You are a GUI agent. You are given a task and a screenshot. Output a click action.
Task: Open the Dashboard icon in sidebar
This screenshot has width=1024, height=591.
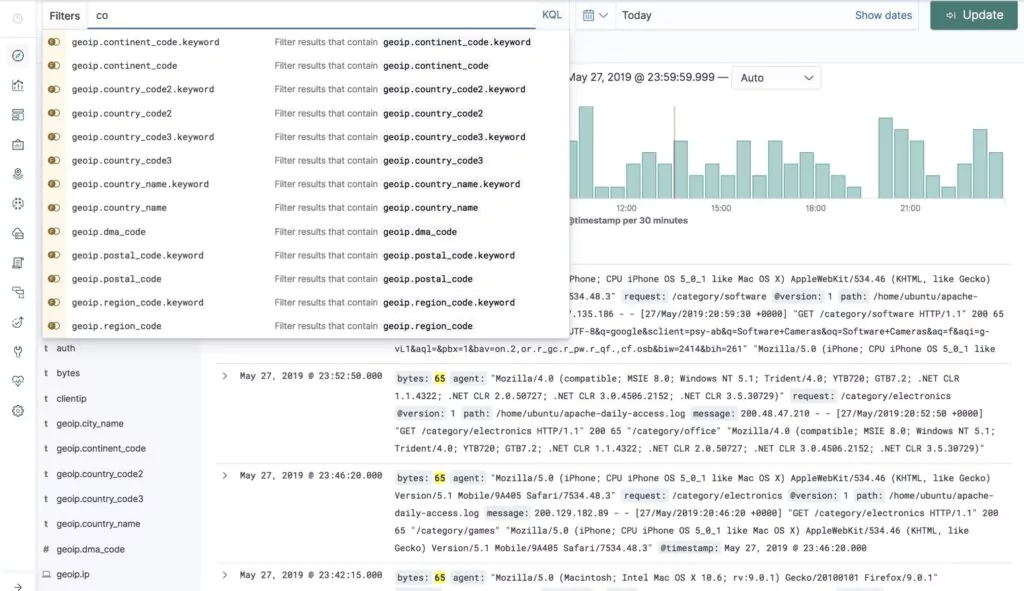click(x=18, y=115)
